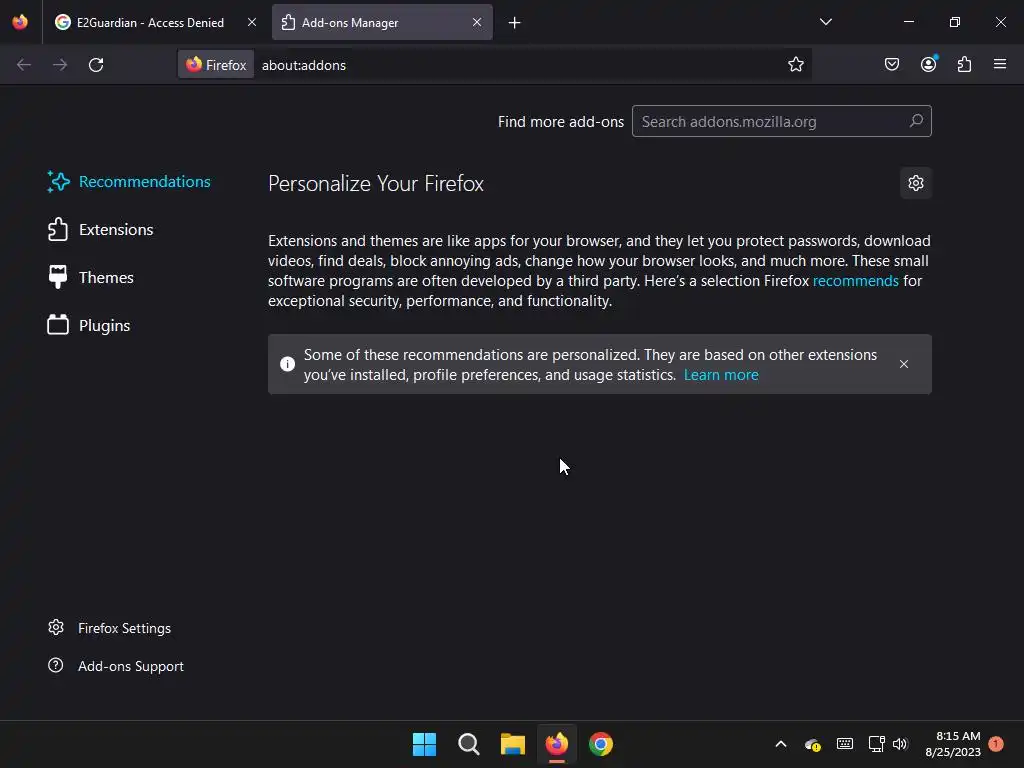Click the info icon in the notice
1024x768 pixels.
[x=287, y=364]
